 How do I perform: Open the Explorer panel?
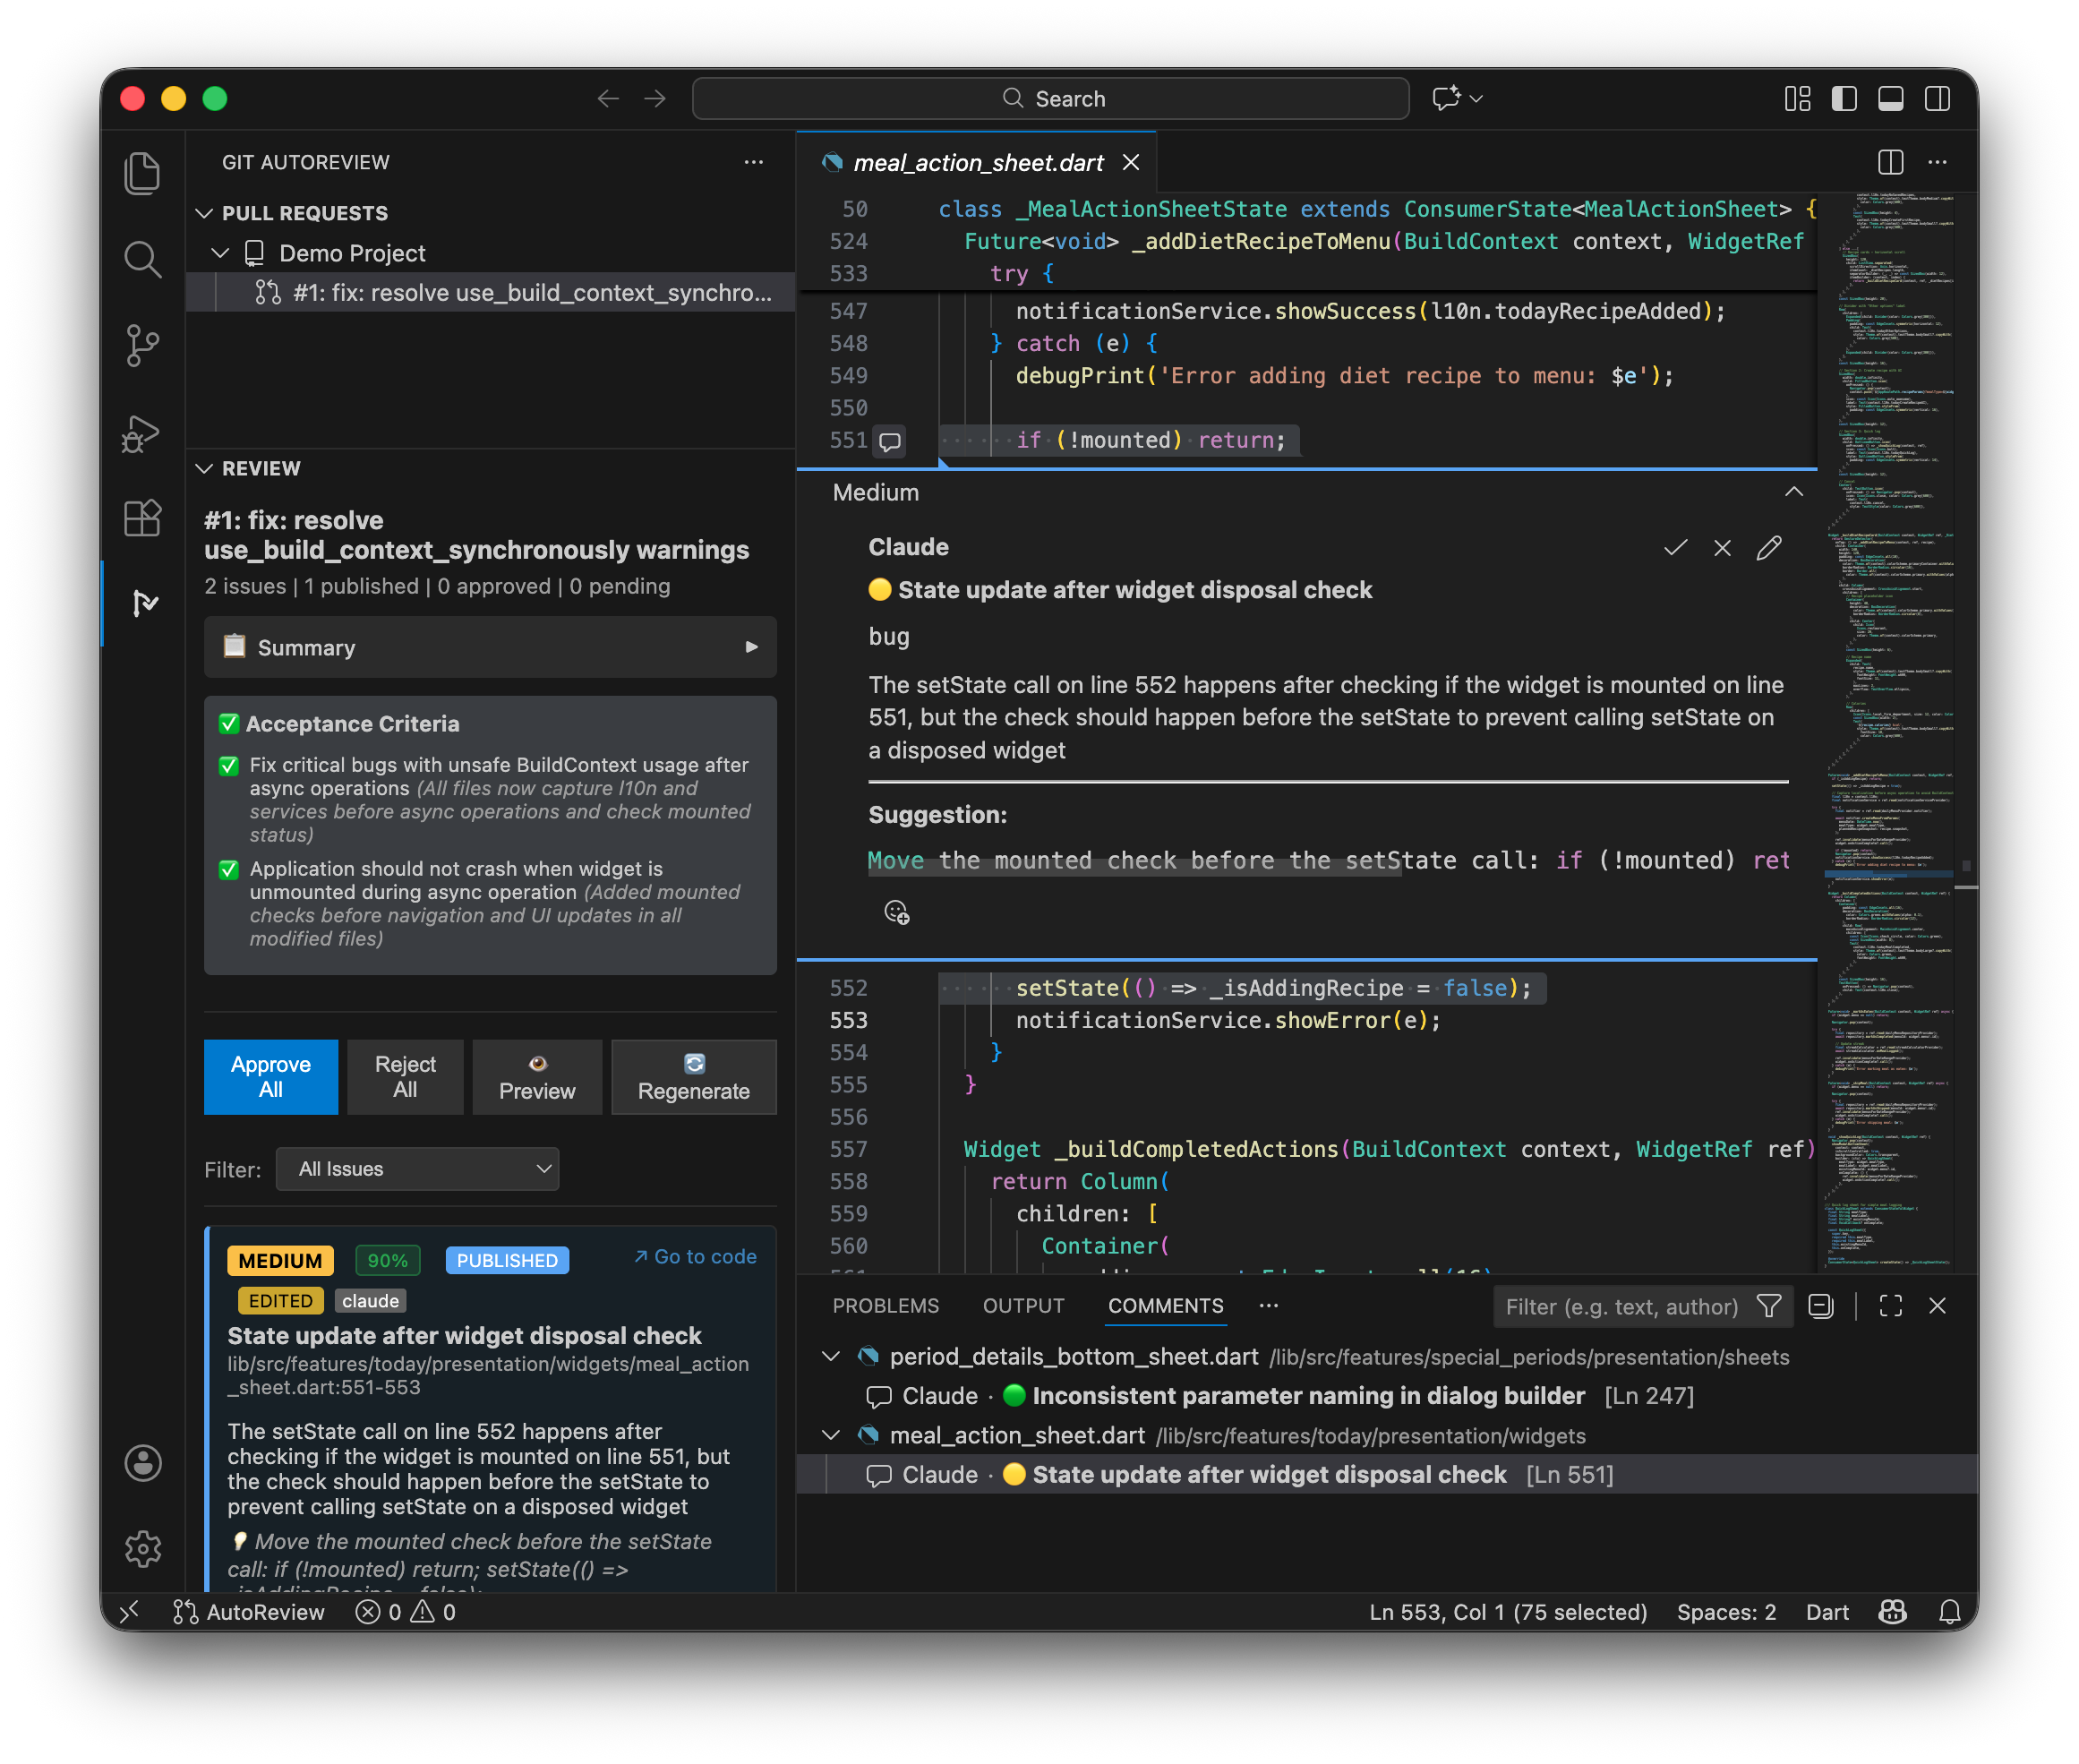click(143, 172)
